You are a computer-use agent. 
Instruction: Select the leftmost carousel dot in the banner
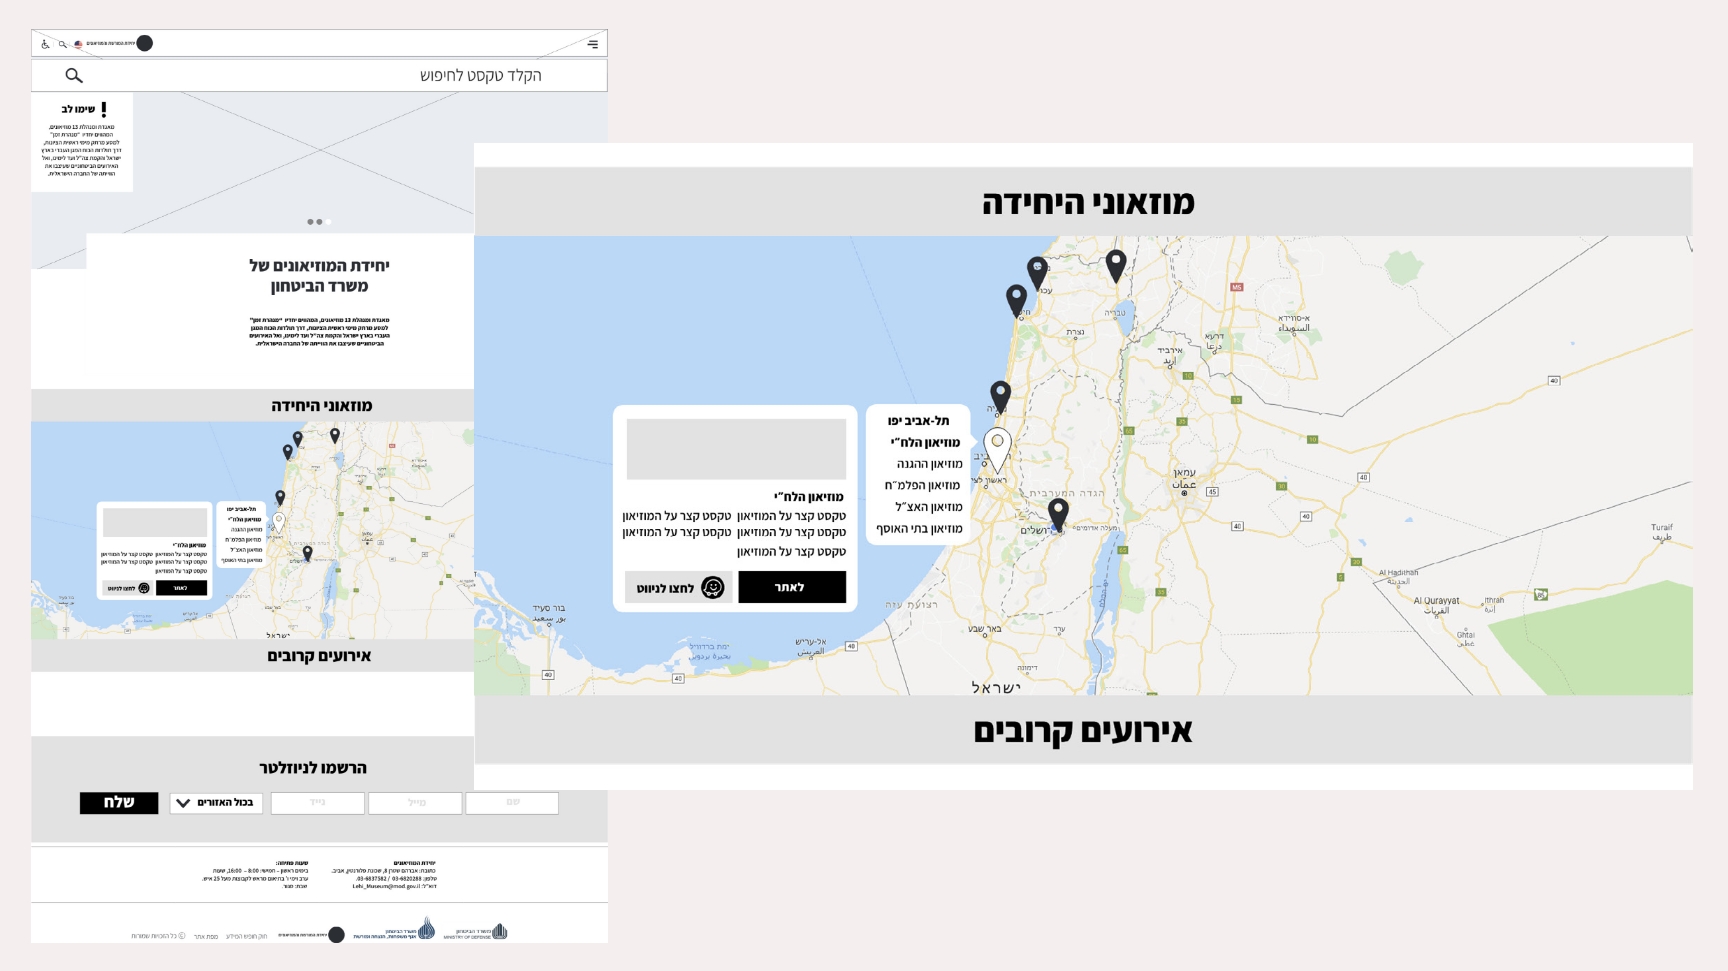coord(311,222)
